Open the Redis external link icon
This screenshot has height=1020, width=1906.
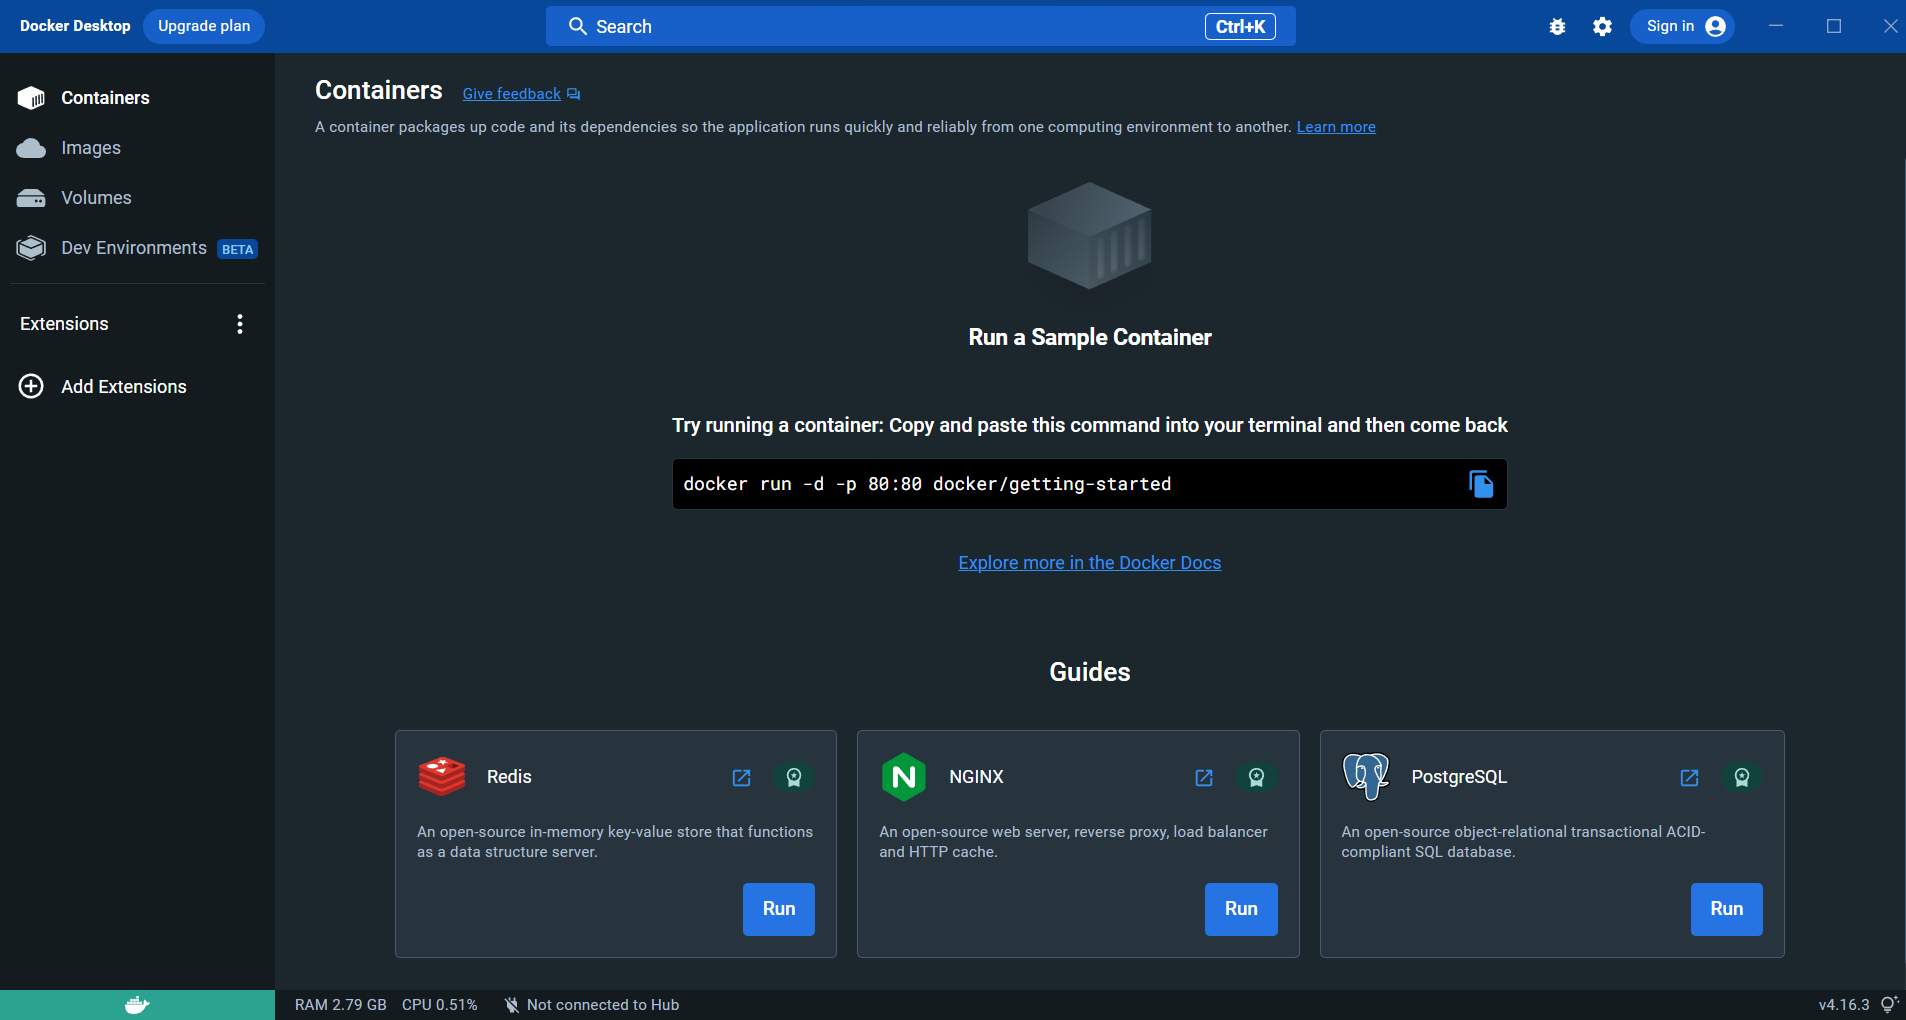pos(742,778)
